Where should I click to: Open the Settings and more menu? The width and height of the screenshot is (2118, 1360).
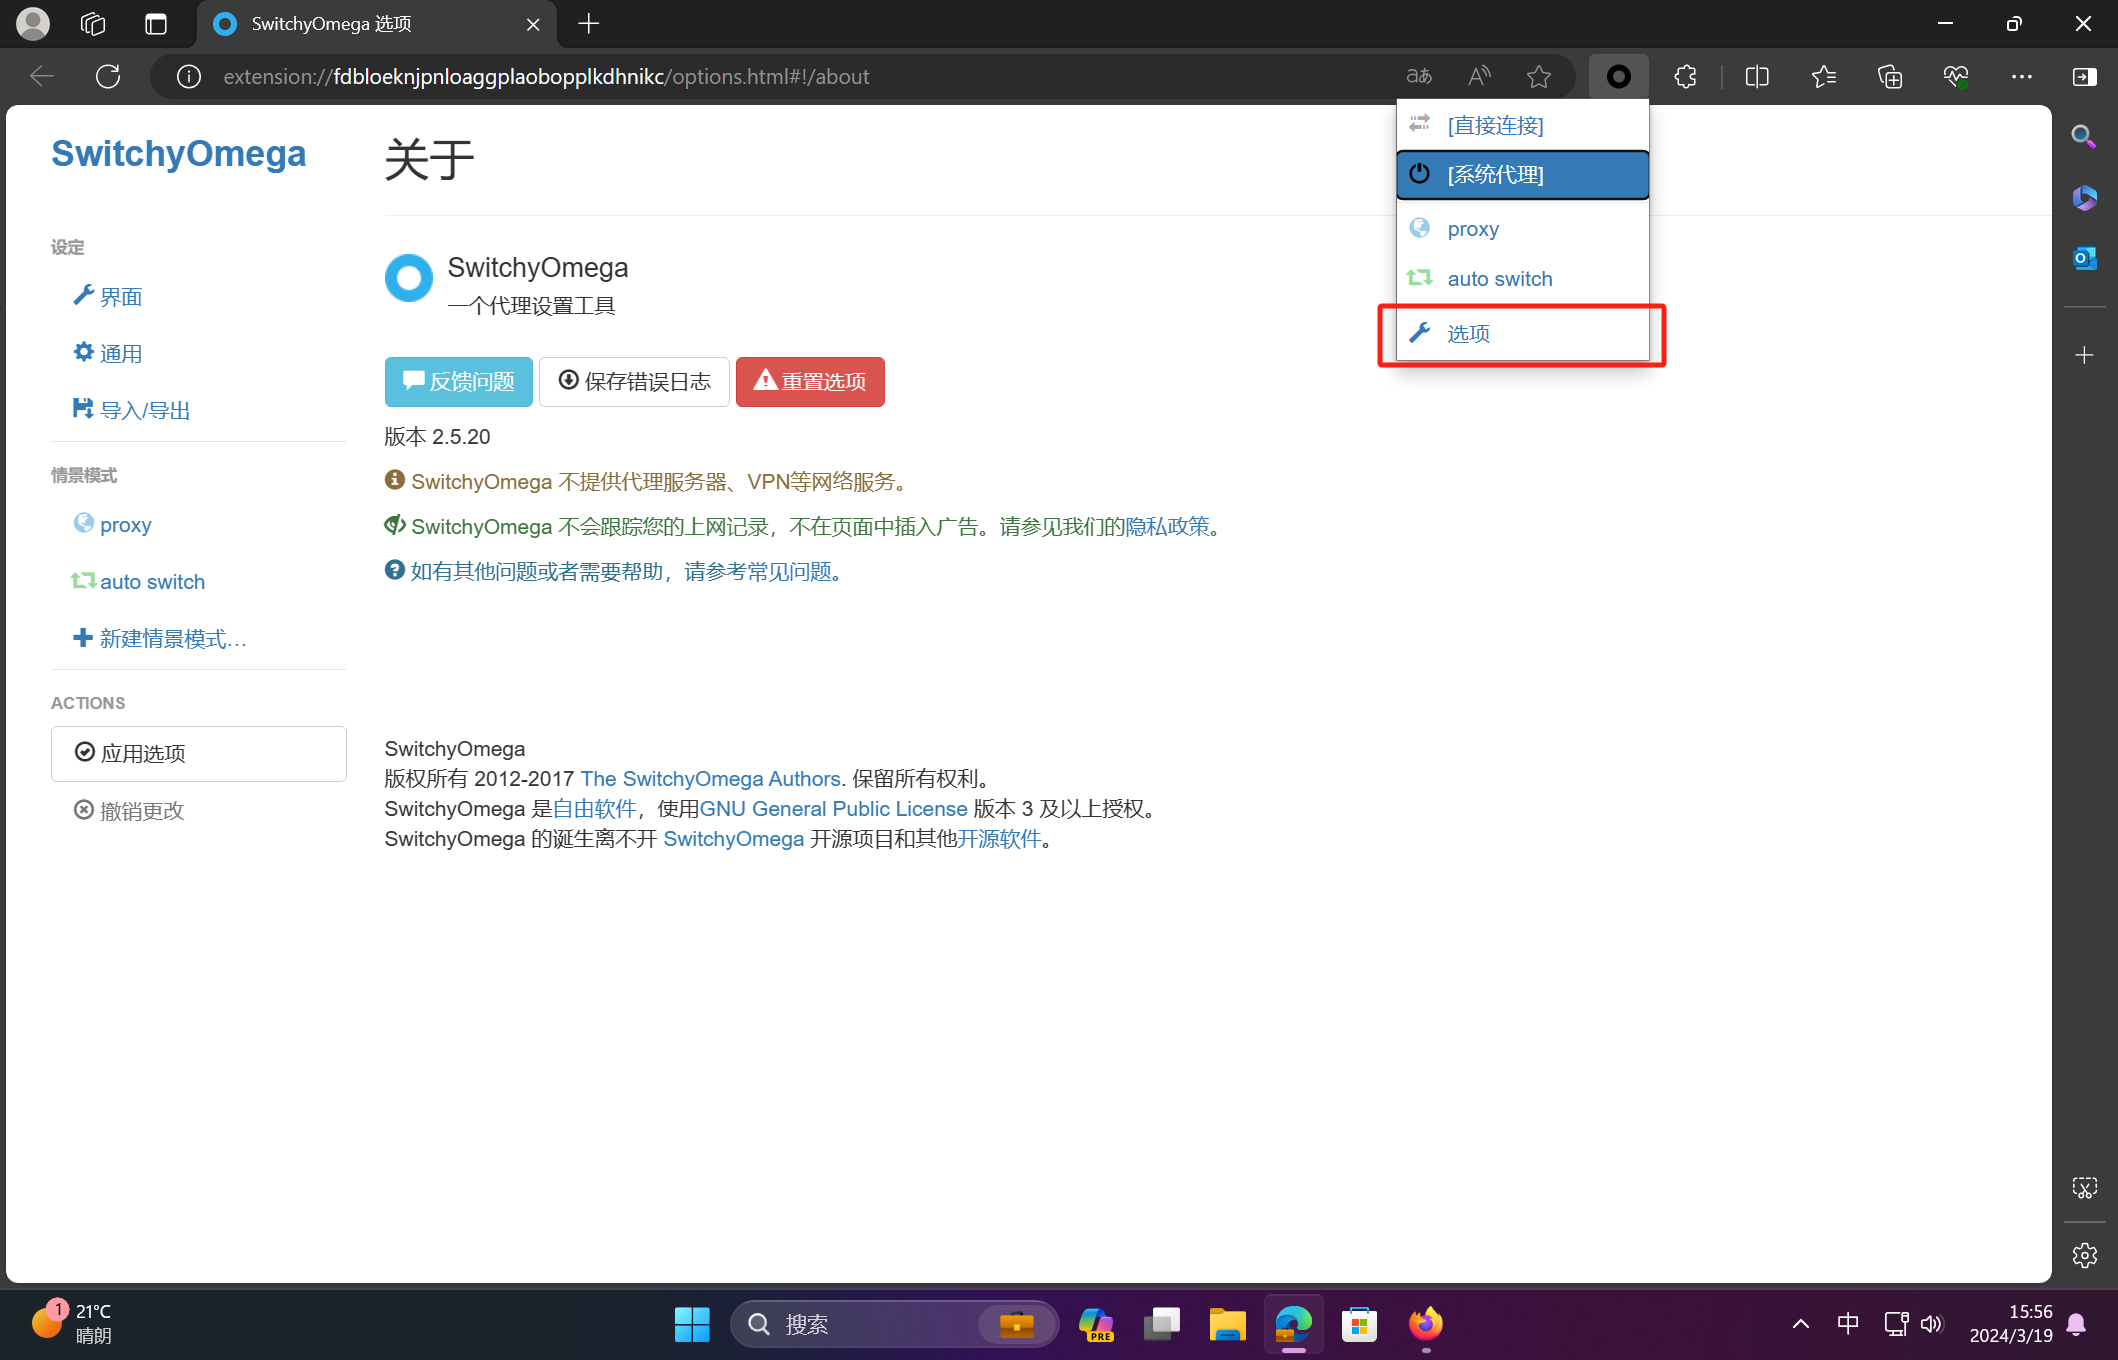click(2022, 76)
